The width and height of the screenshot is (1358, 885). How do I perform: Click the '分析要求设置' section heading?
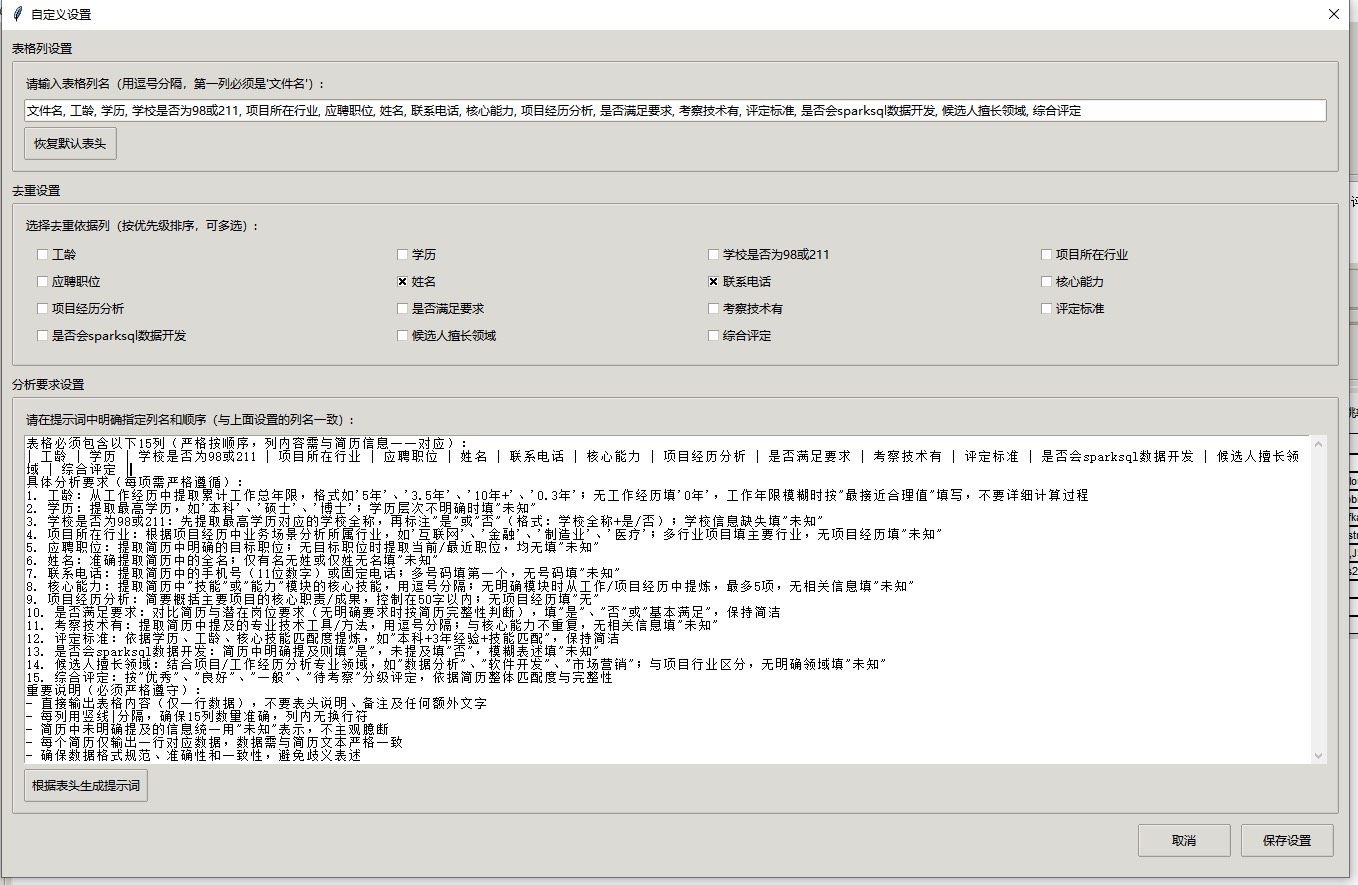(48, 385)
